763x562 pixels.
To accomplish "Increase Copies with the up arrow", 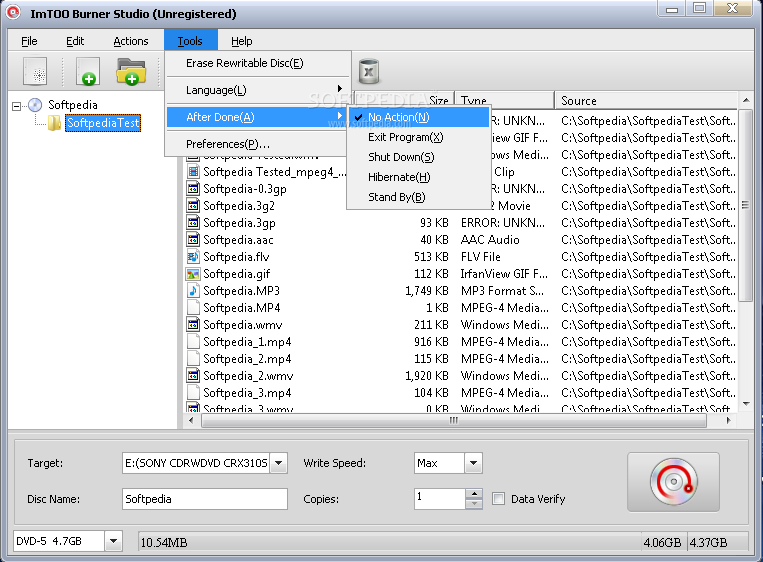I will 473,494.
